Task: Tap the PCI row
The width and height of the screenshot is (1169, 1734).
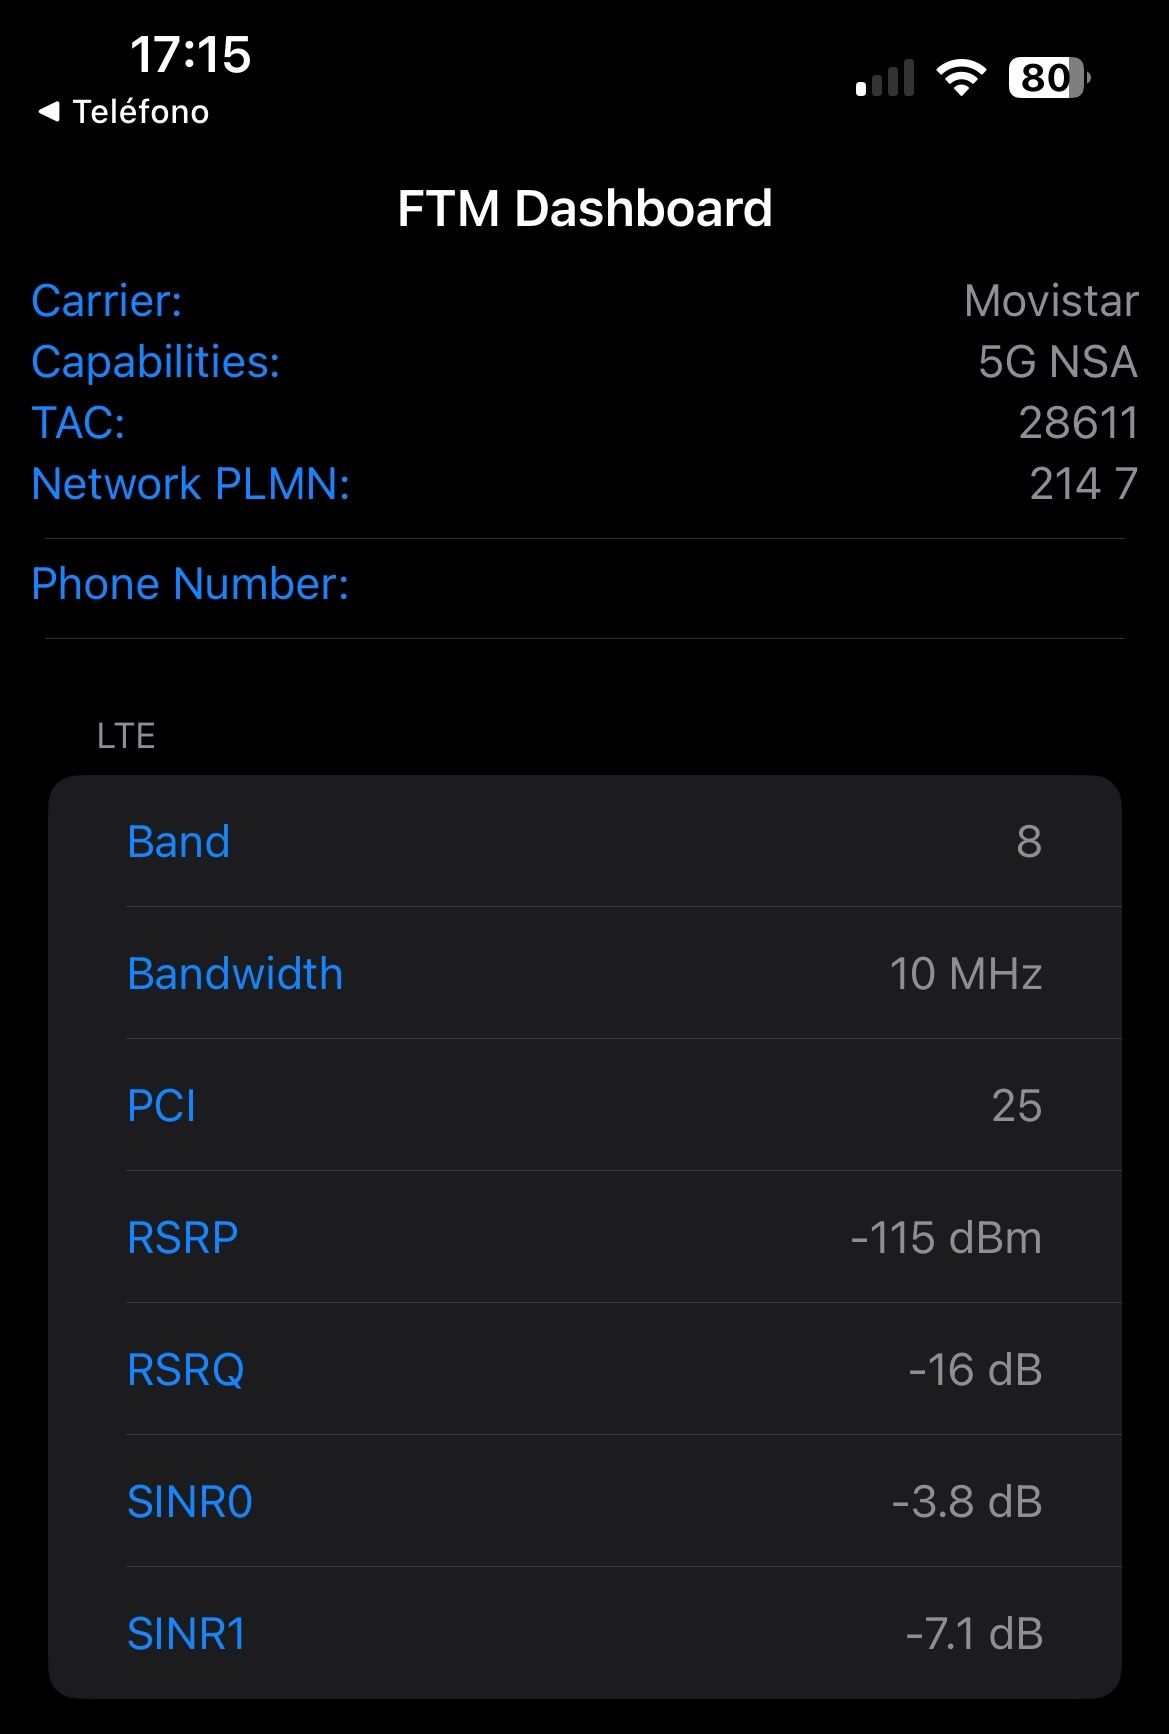Action: 584,1106
